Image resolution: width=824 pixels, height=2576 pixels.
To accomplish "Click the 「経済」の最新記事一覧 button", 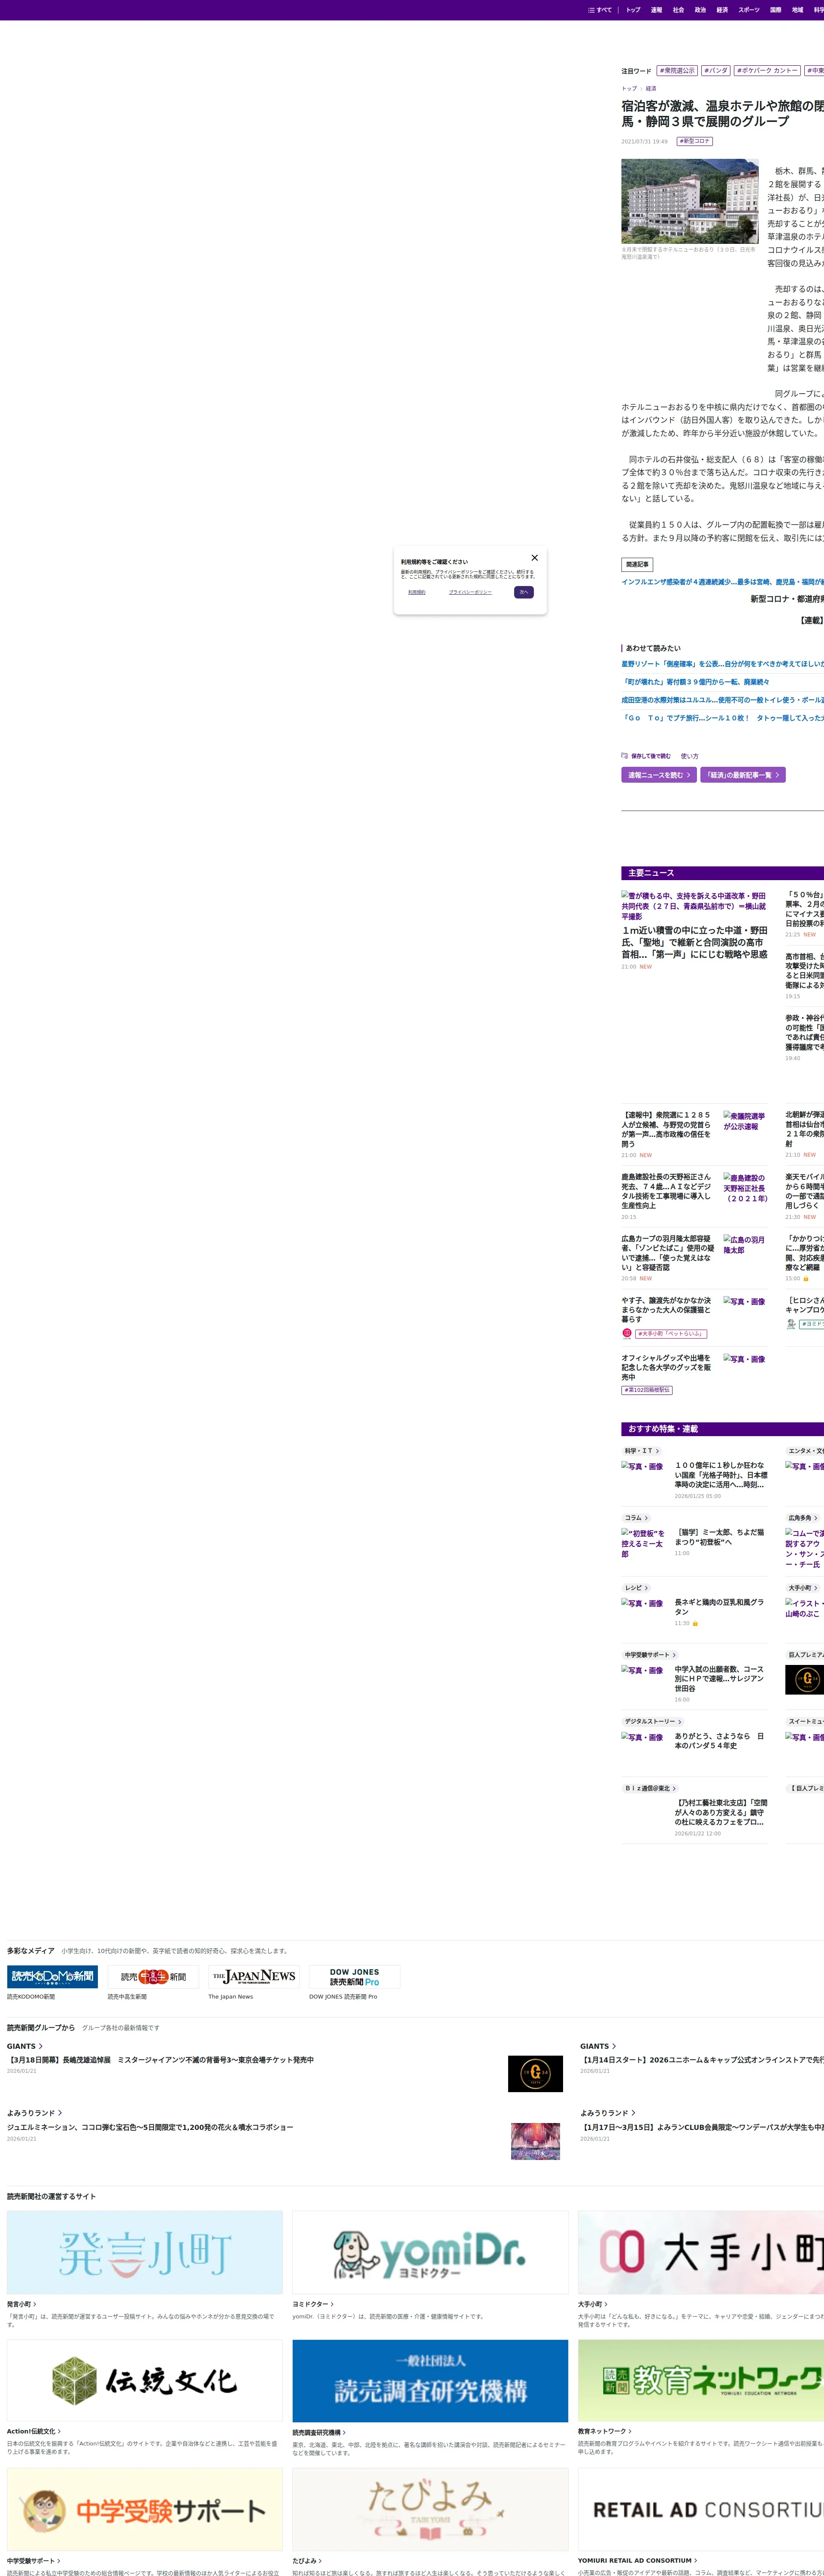I will tap(743, 775).
